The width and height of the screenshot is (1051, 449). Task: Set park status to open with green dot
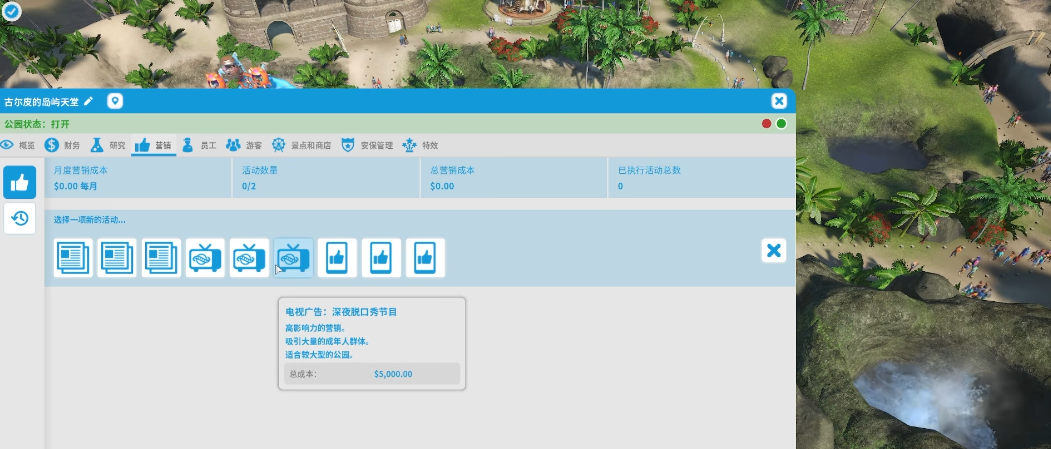(781, 123)
